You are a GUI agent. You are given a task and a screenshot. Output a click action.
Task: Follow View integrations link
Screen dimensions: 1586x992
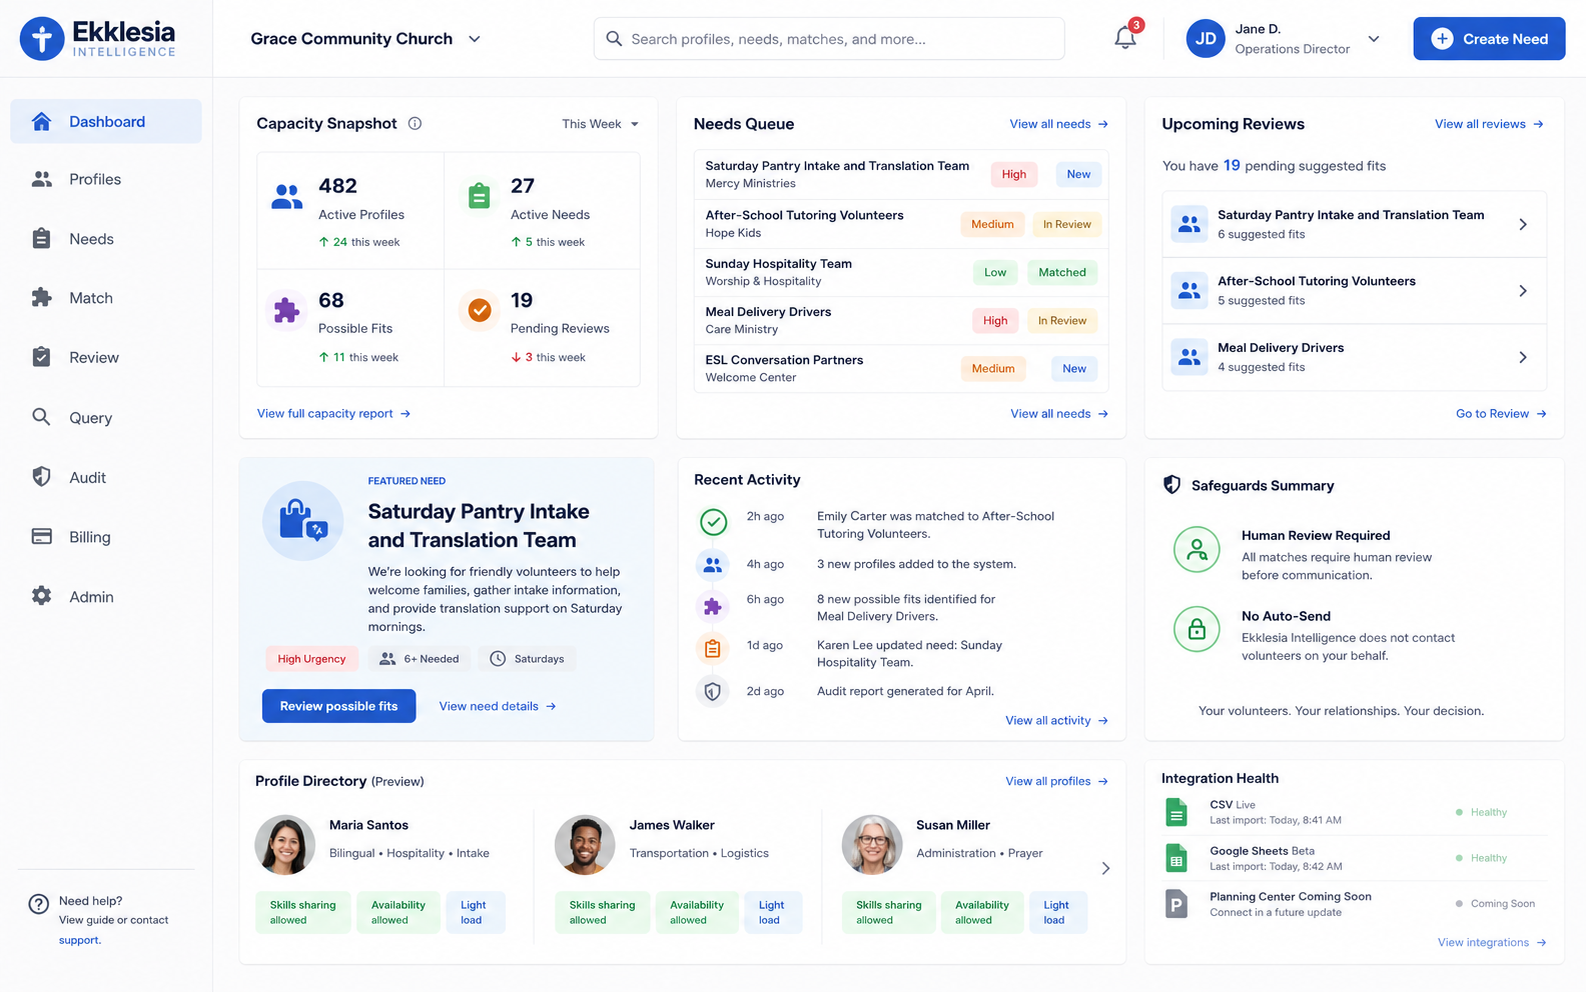1492,942
